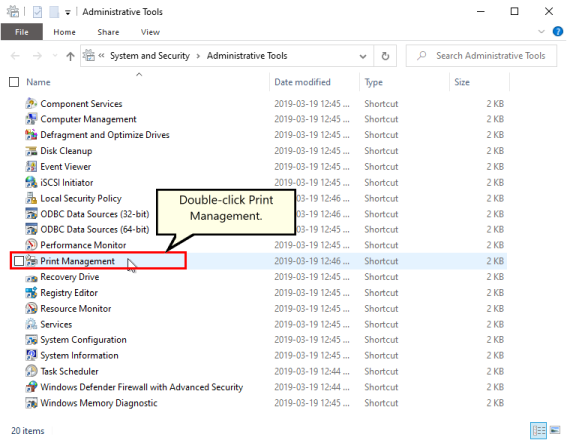Select the Services entry name
The height and width of the screenshot is (440, 567).
56,324
